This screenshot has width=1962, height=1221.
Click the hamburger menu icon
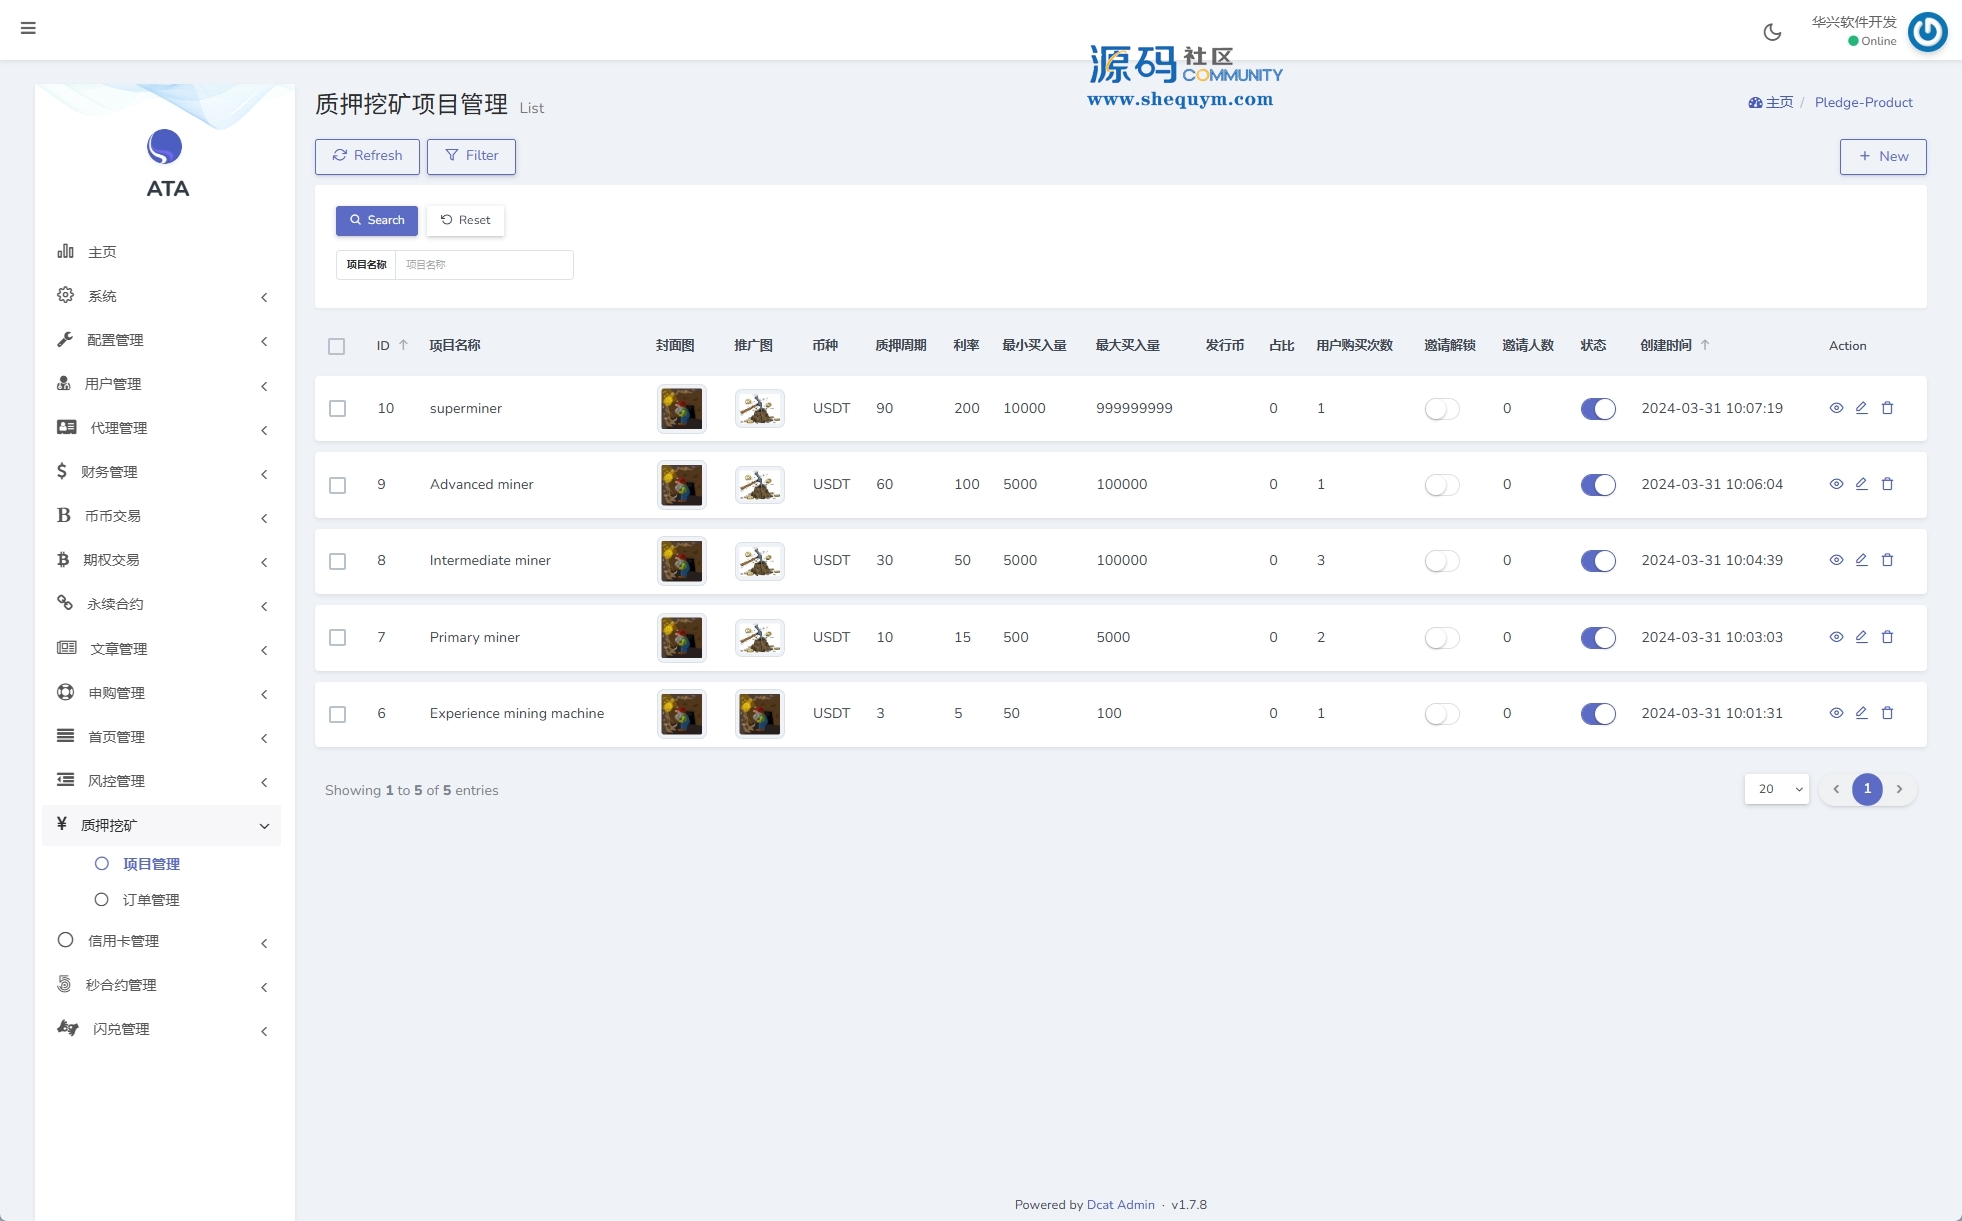[28, 28]
